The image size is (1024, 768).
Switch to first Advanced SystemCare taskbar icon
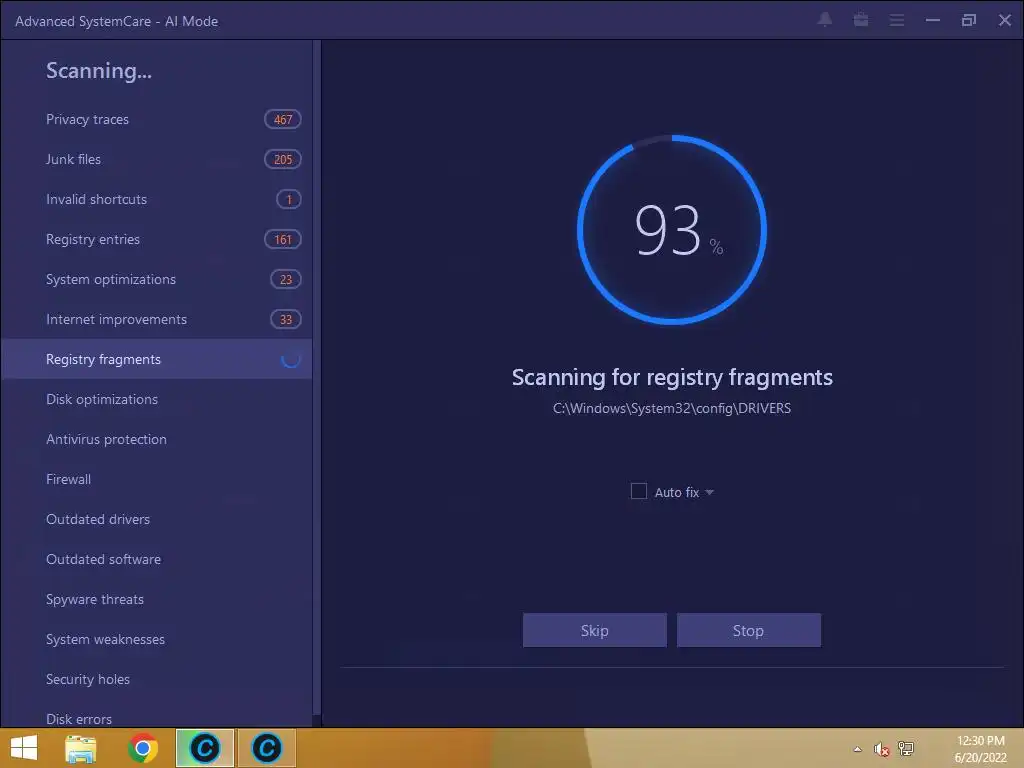(x=204, y=748)
